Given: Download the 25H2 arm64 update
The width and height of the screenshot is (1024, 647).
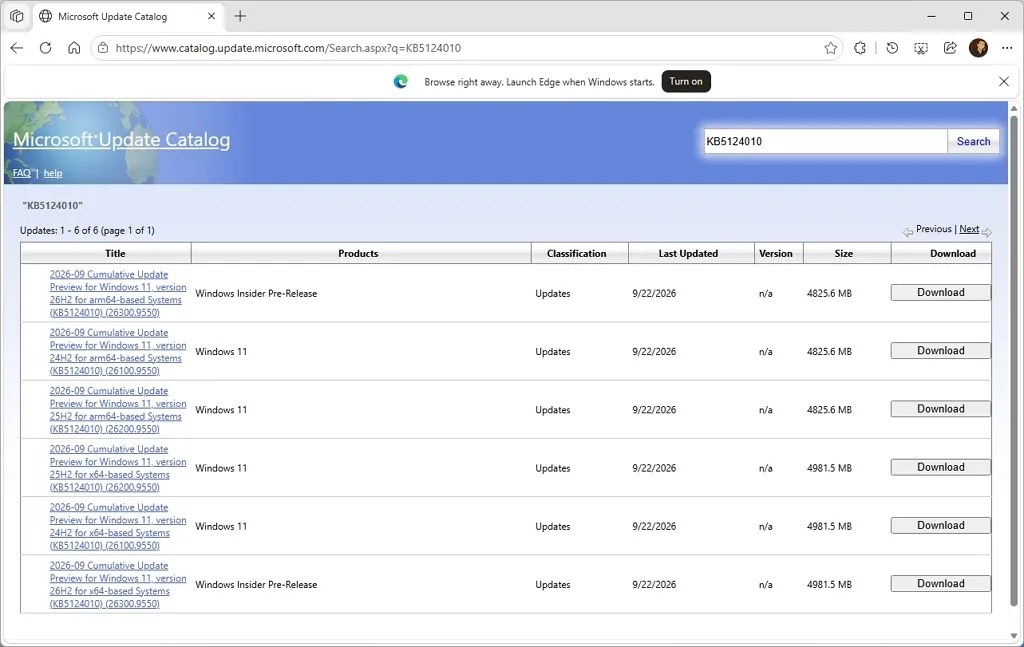Looking at the screenshot, I should [940, 409].
